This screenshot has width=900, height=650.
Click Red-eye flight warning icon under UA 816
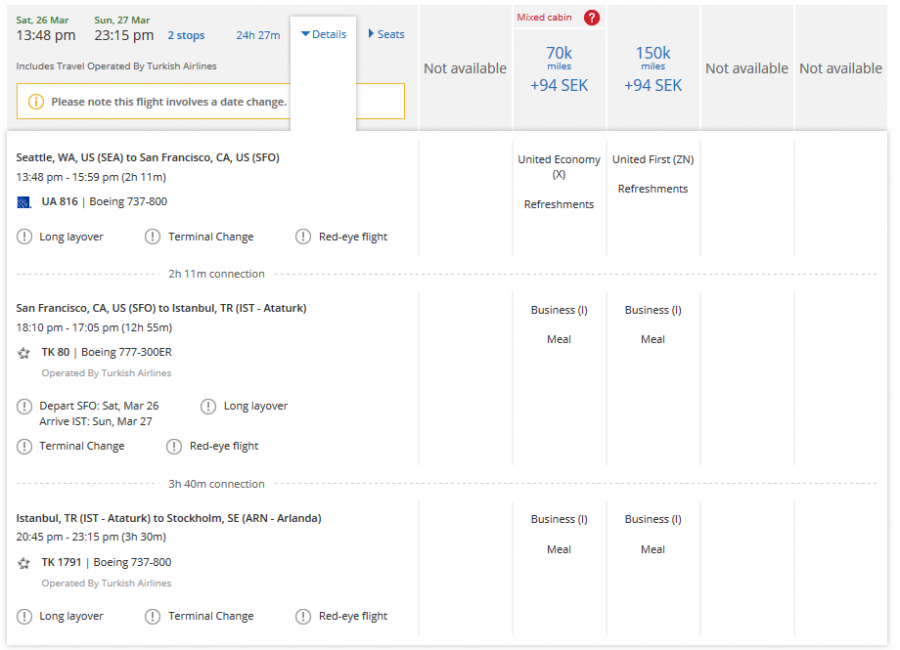[303, 237]
